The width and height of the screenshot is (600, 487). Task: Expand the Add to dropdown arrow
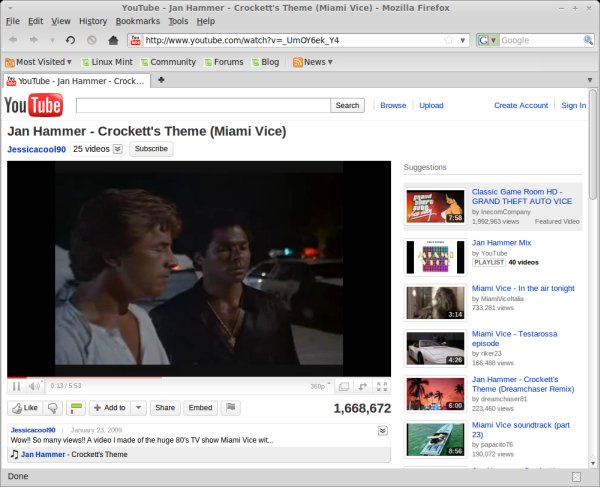pos(139,408)
